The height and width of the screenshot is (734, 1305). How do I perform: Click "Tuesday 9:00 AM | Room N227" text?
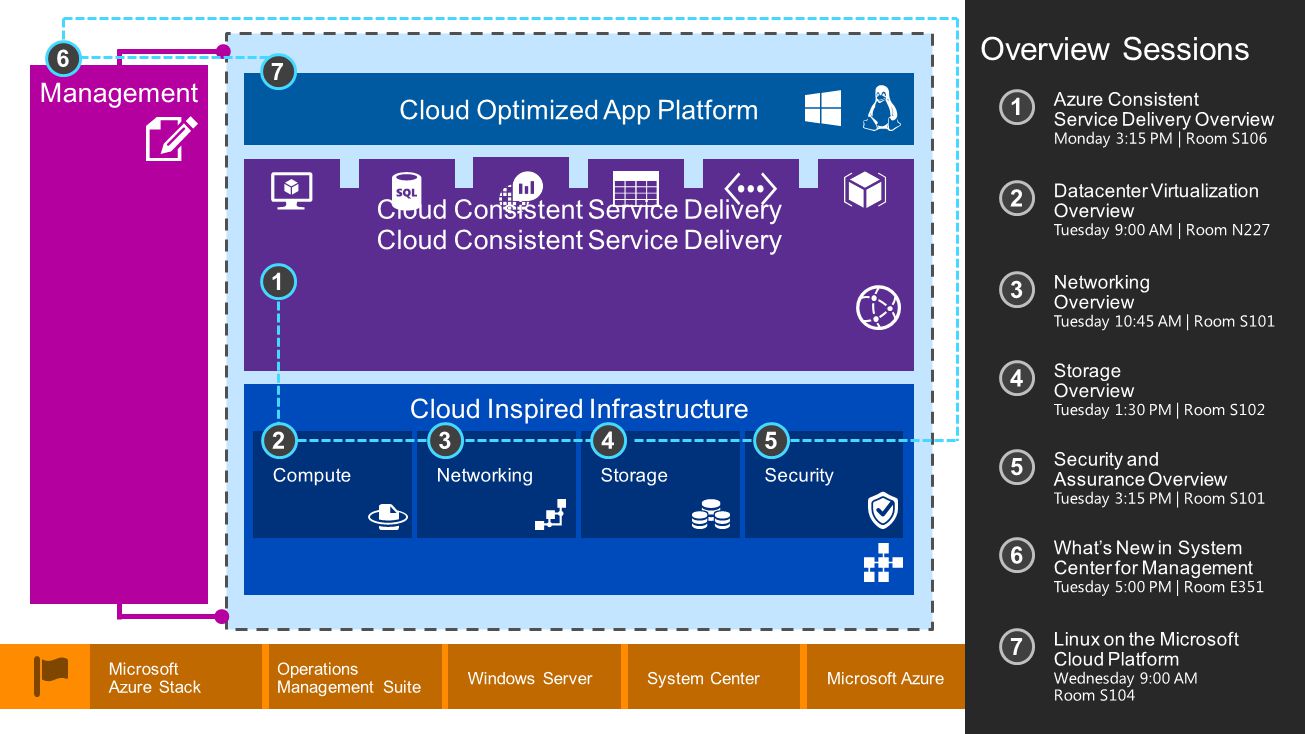click(x=1162, y=230)
